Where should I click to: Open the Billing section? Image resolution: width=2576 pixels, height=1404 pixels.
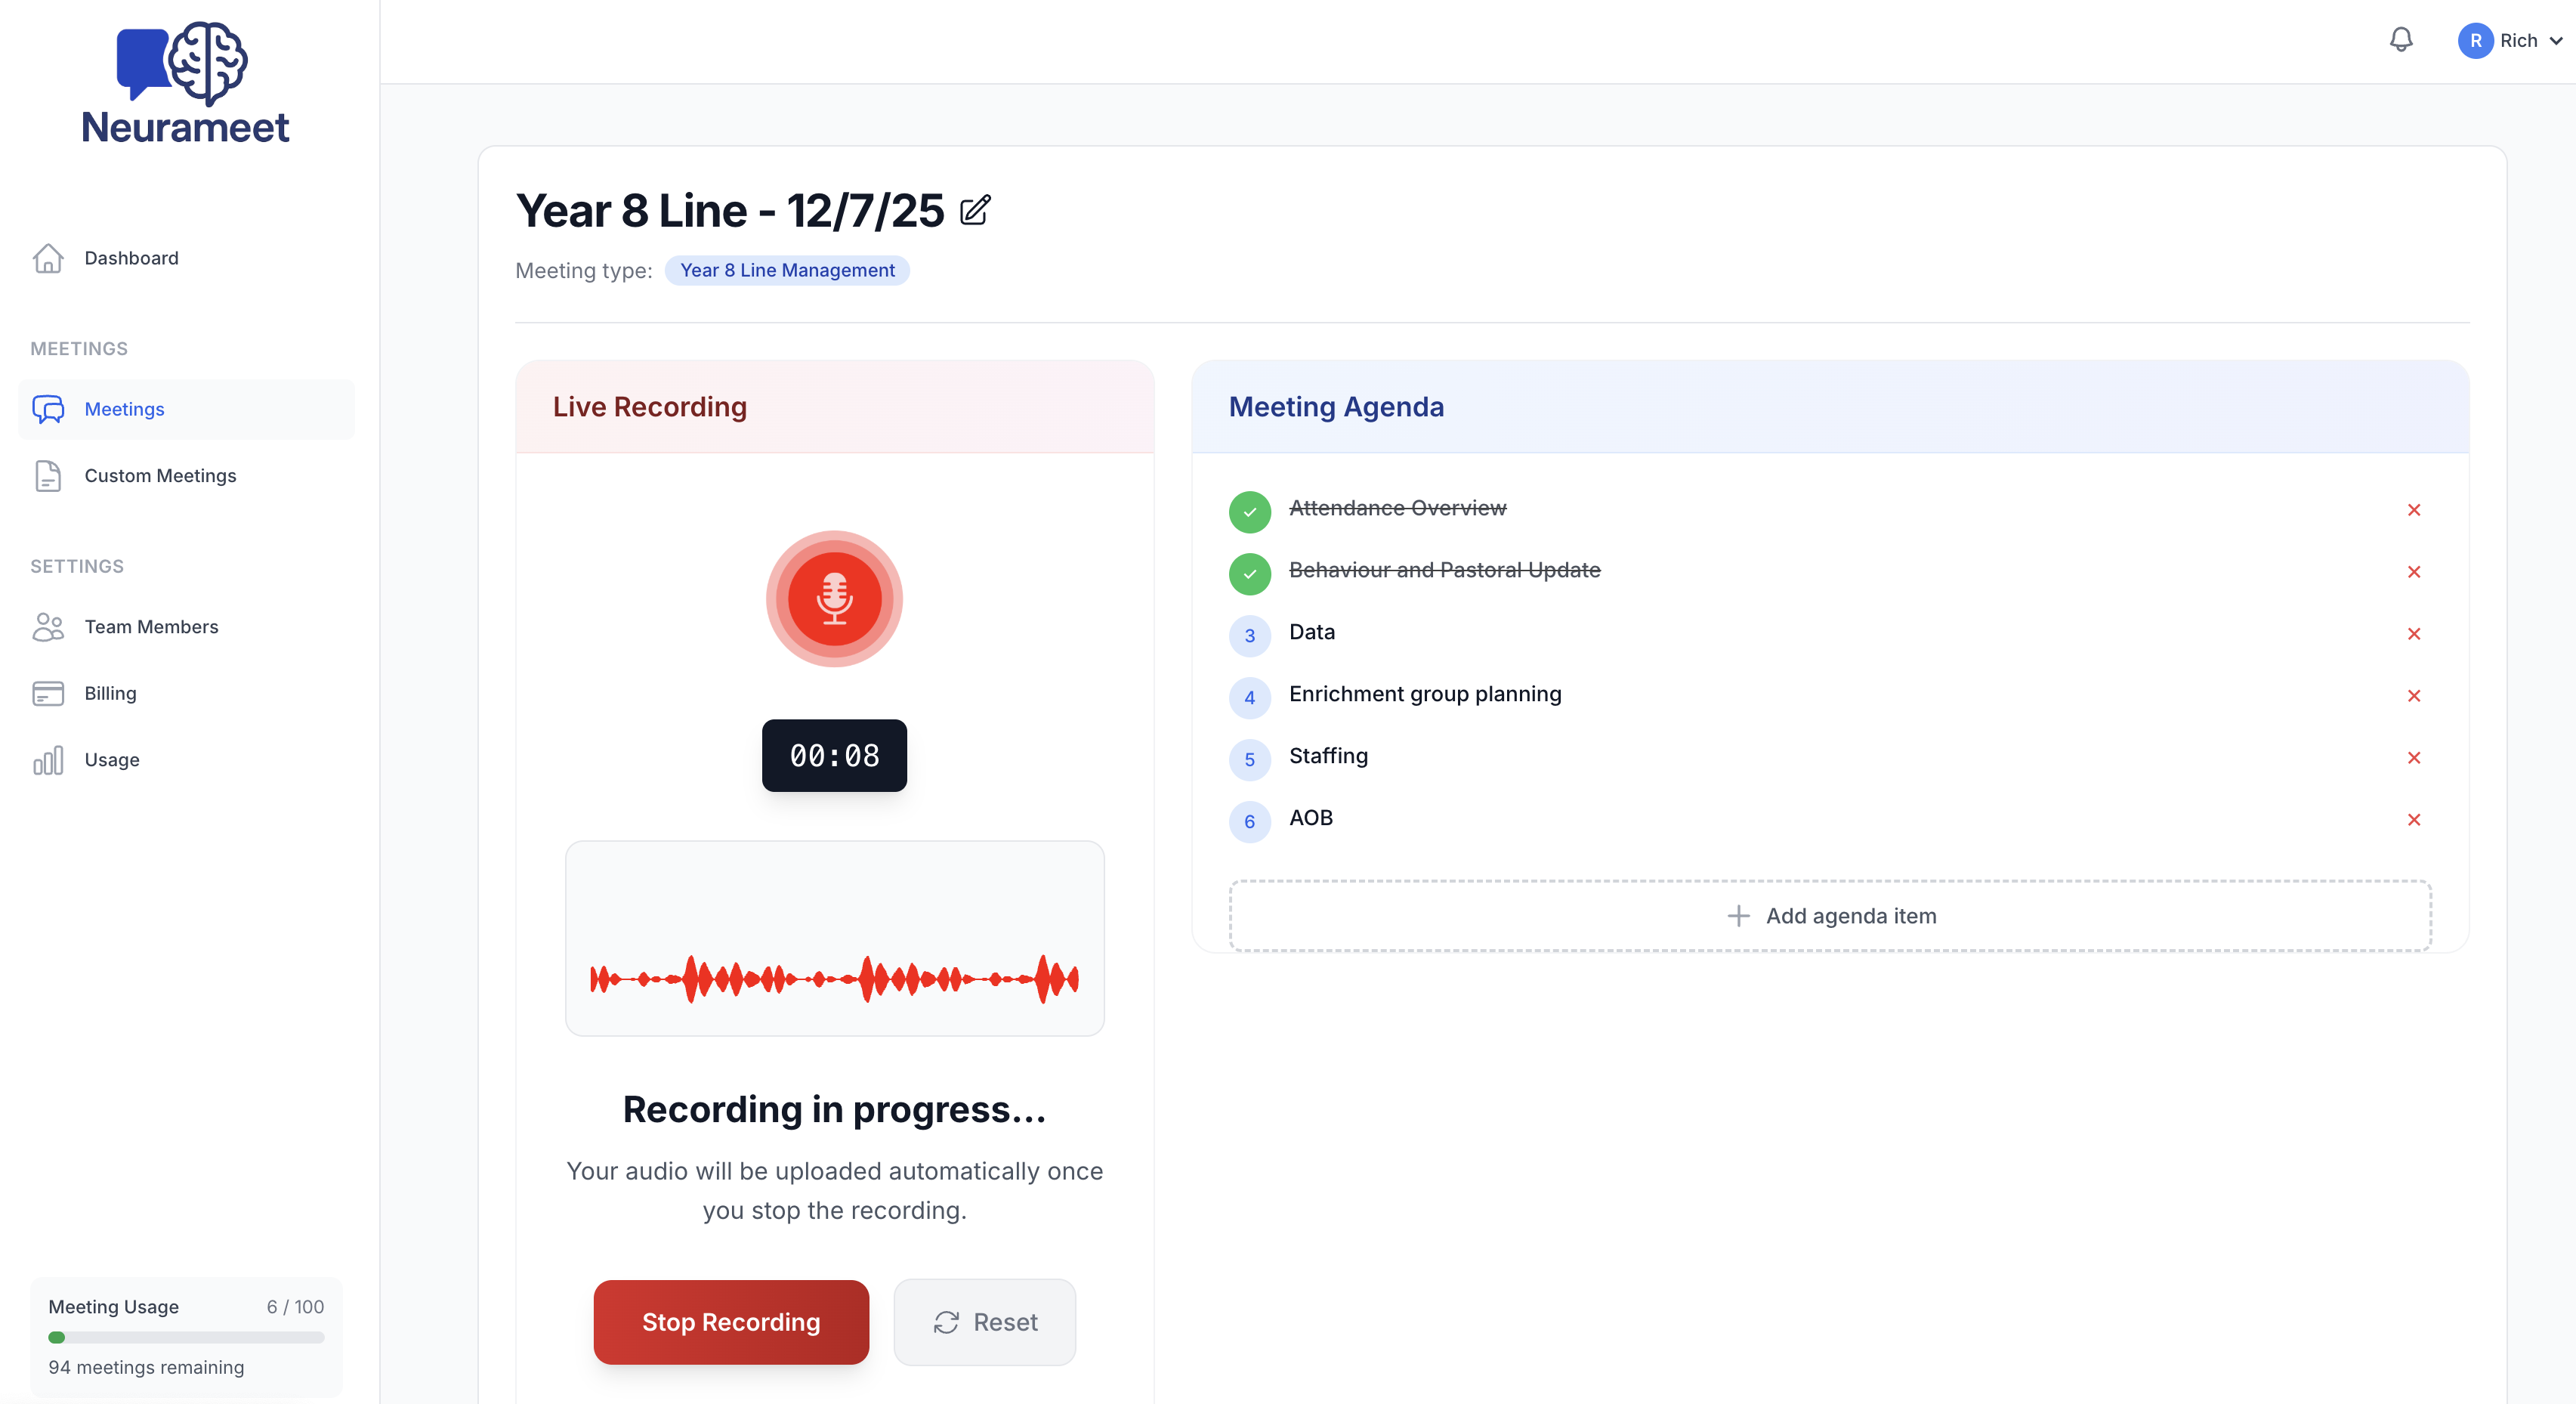[x=110, y=693]
